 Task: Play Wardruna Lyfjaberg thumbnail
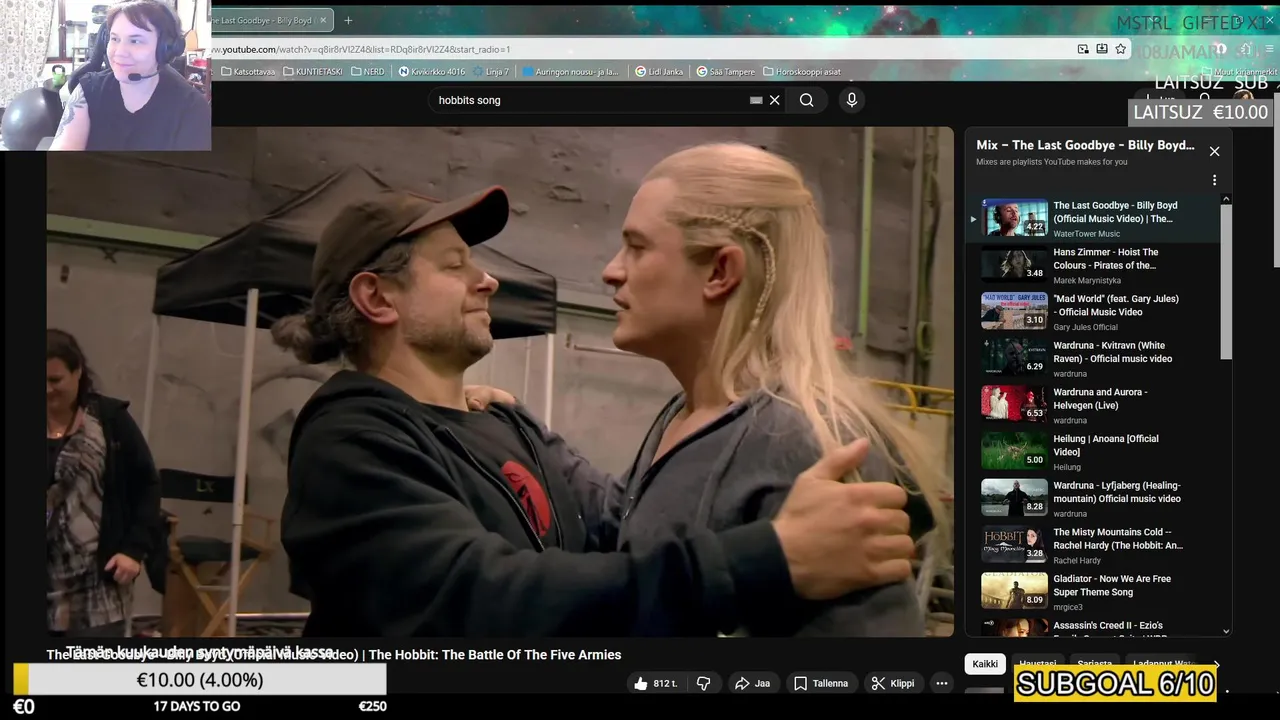[1015, 498]
